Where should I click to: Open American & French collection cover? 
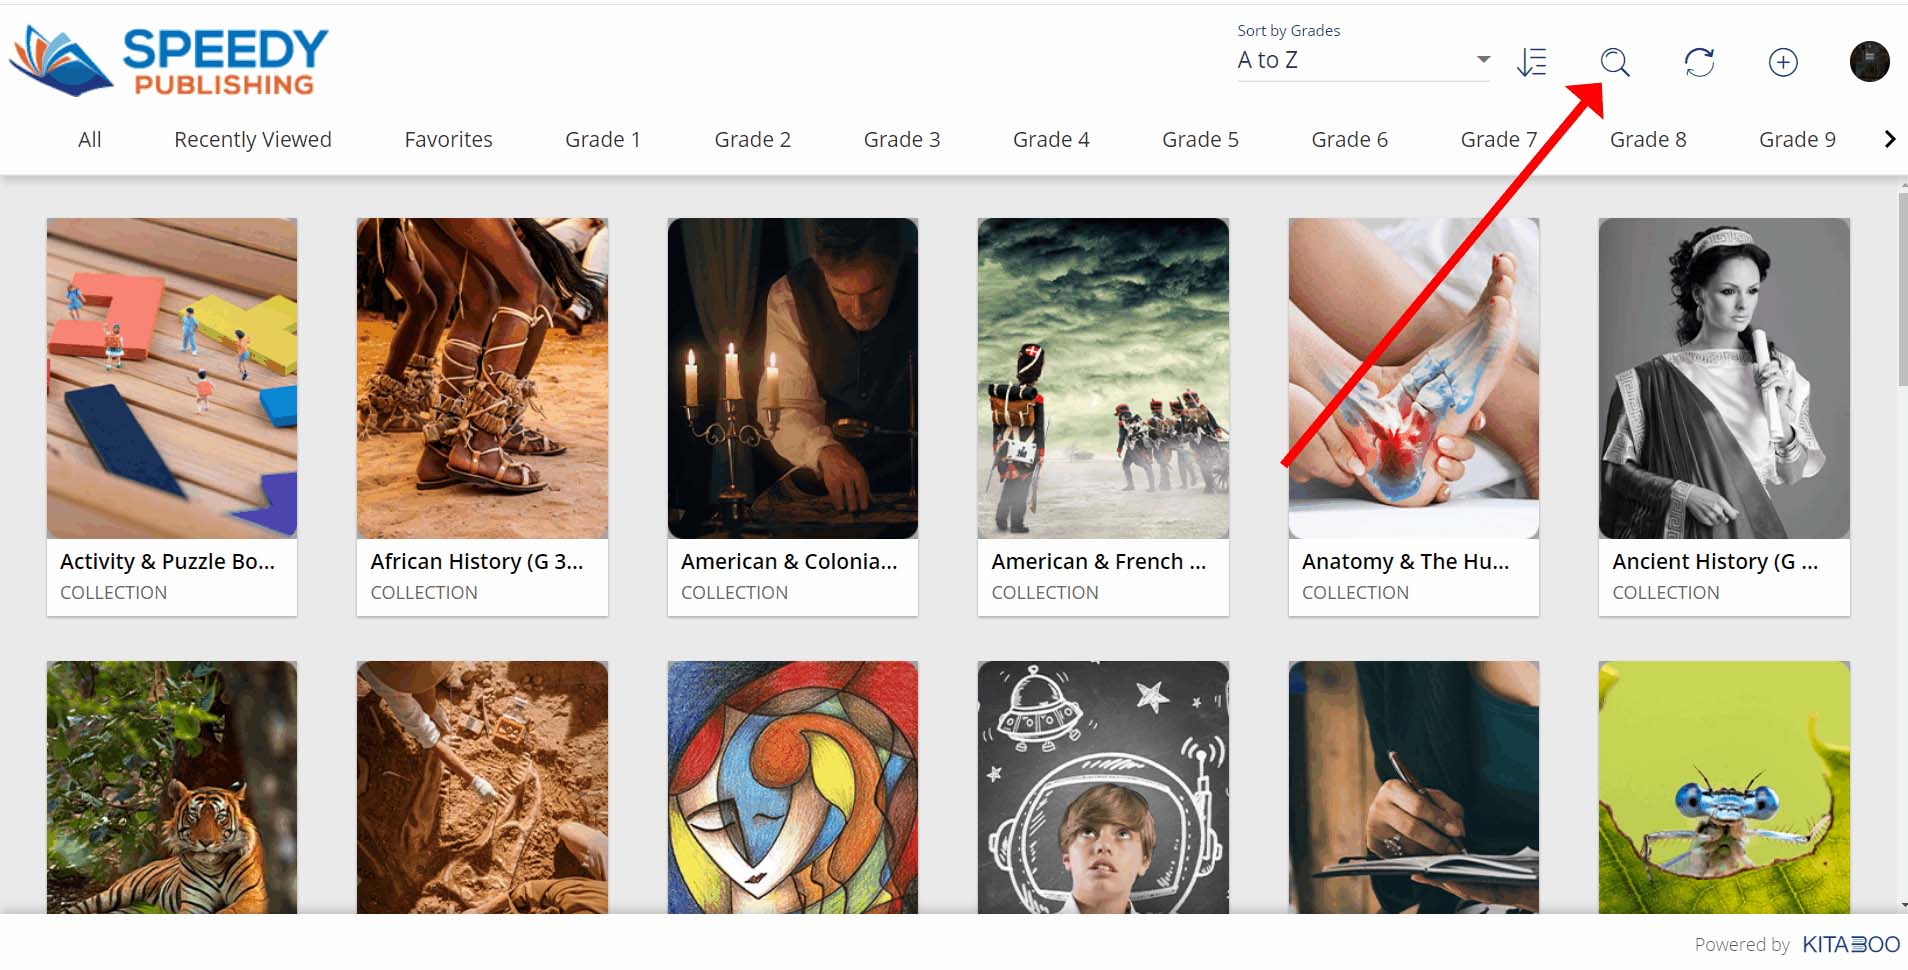1103,378
